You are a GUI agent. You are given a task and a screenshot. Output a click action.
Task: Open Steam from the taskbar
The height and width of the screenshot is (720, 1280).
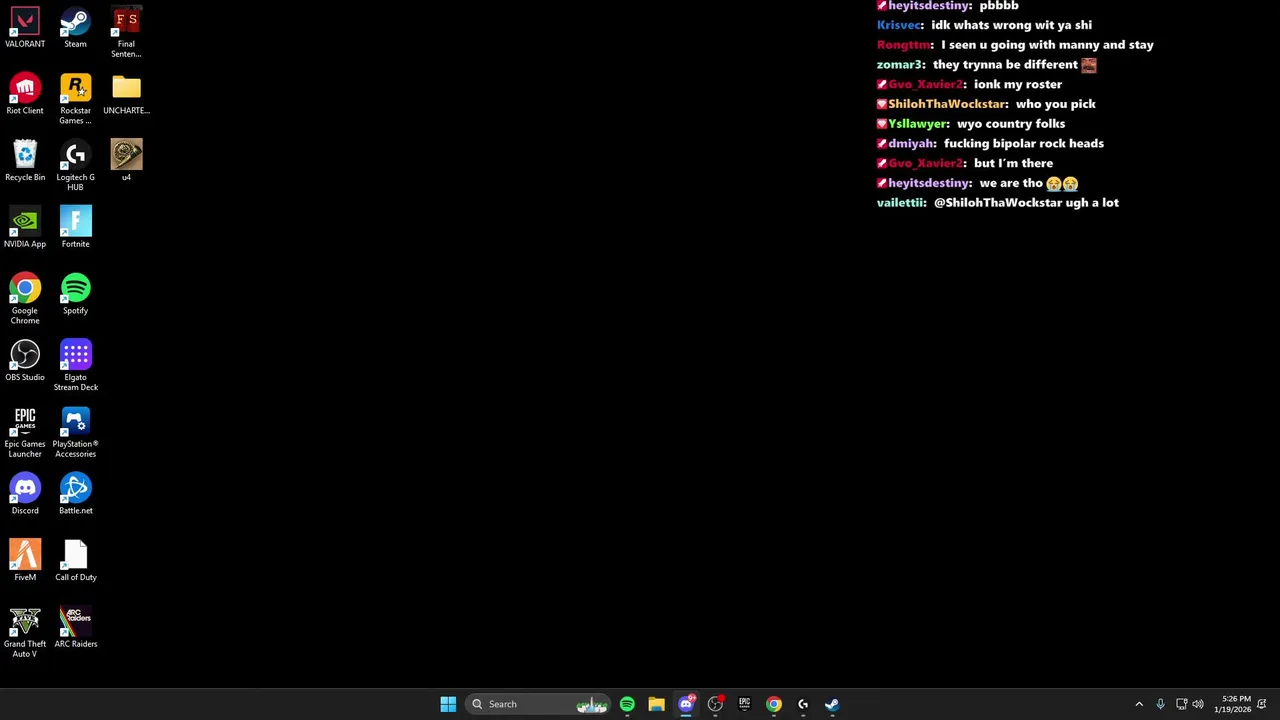point(832,704)
